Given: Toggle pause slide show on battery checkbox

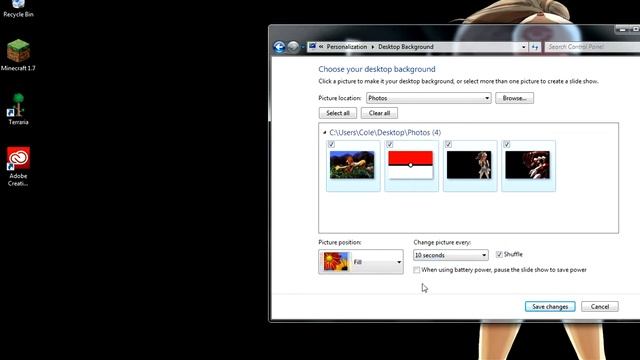Looking at the screenshot, I should pos(416,270).
